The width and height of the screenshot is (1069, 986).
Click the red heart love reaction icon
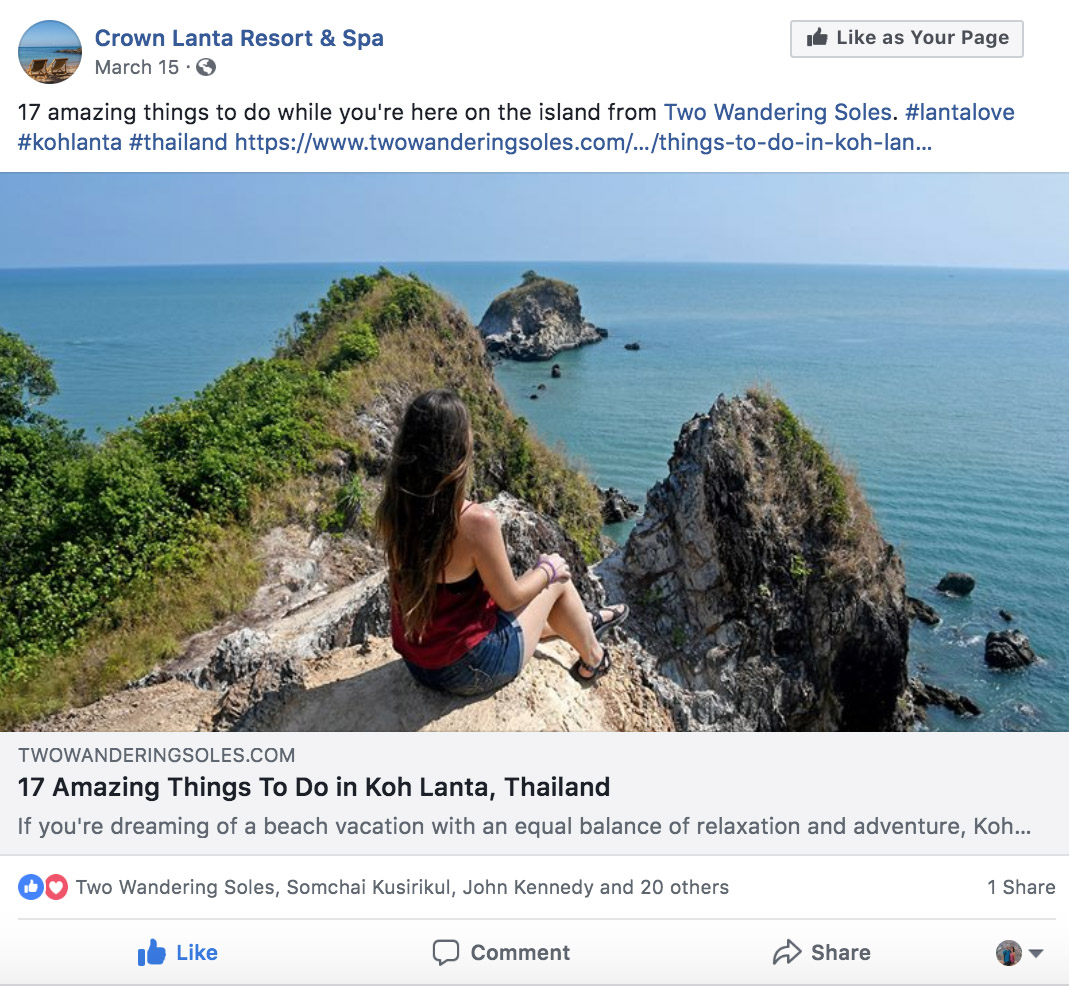pos(56,887)
